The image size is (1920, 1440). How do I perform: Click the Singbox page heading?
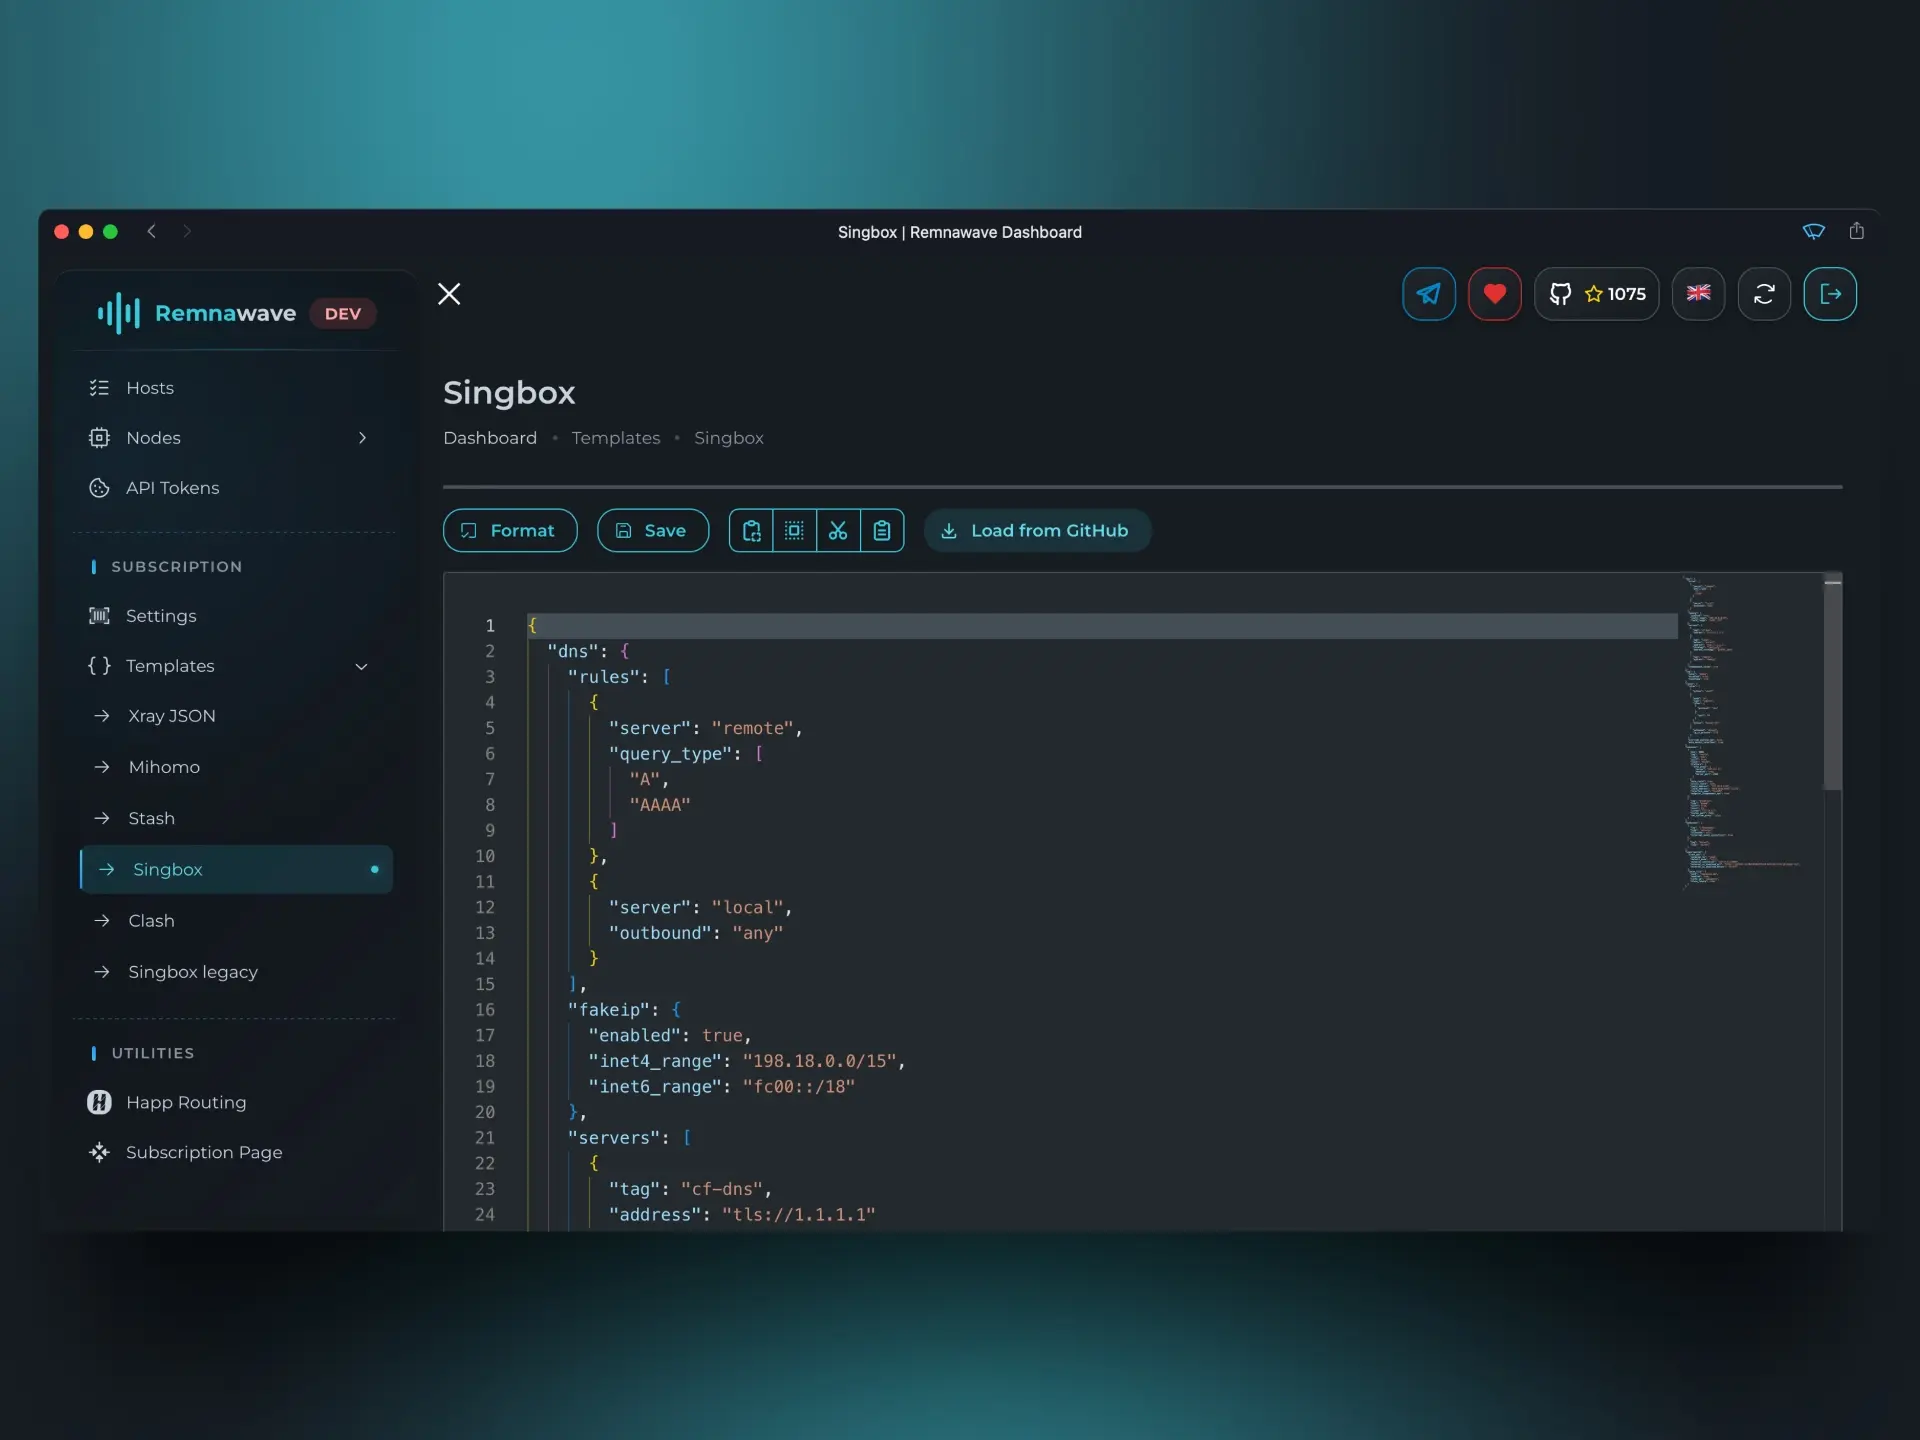tap(509, 393)
